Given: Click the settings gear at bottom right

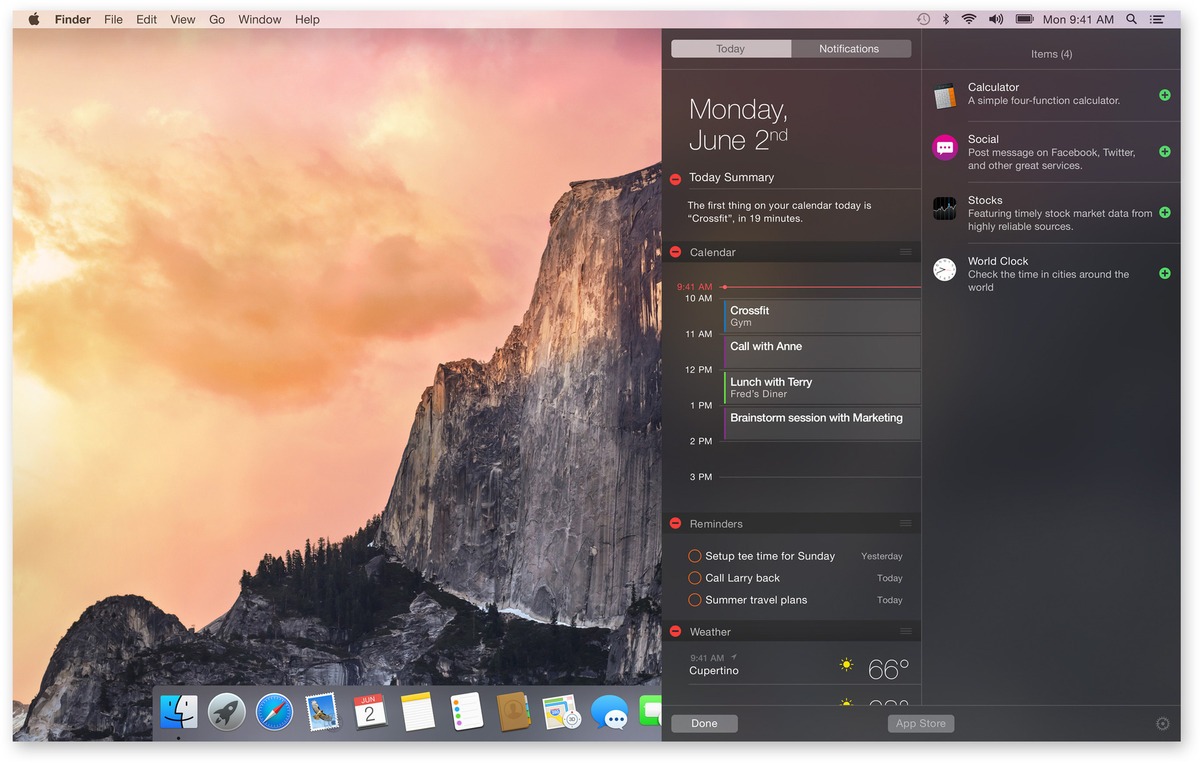Looking at the screenshot, I should pos(1162,723).
